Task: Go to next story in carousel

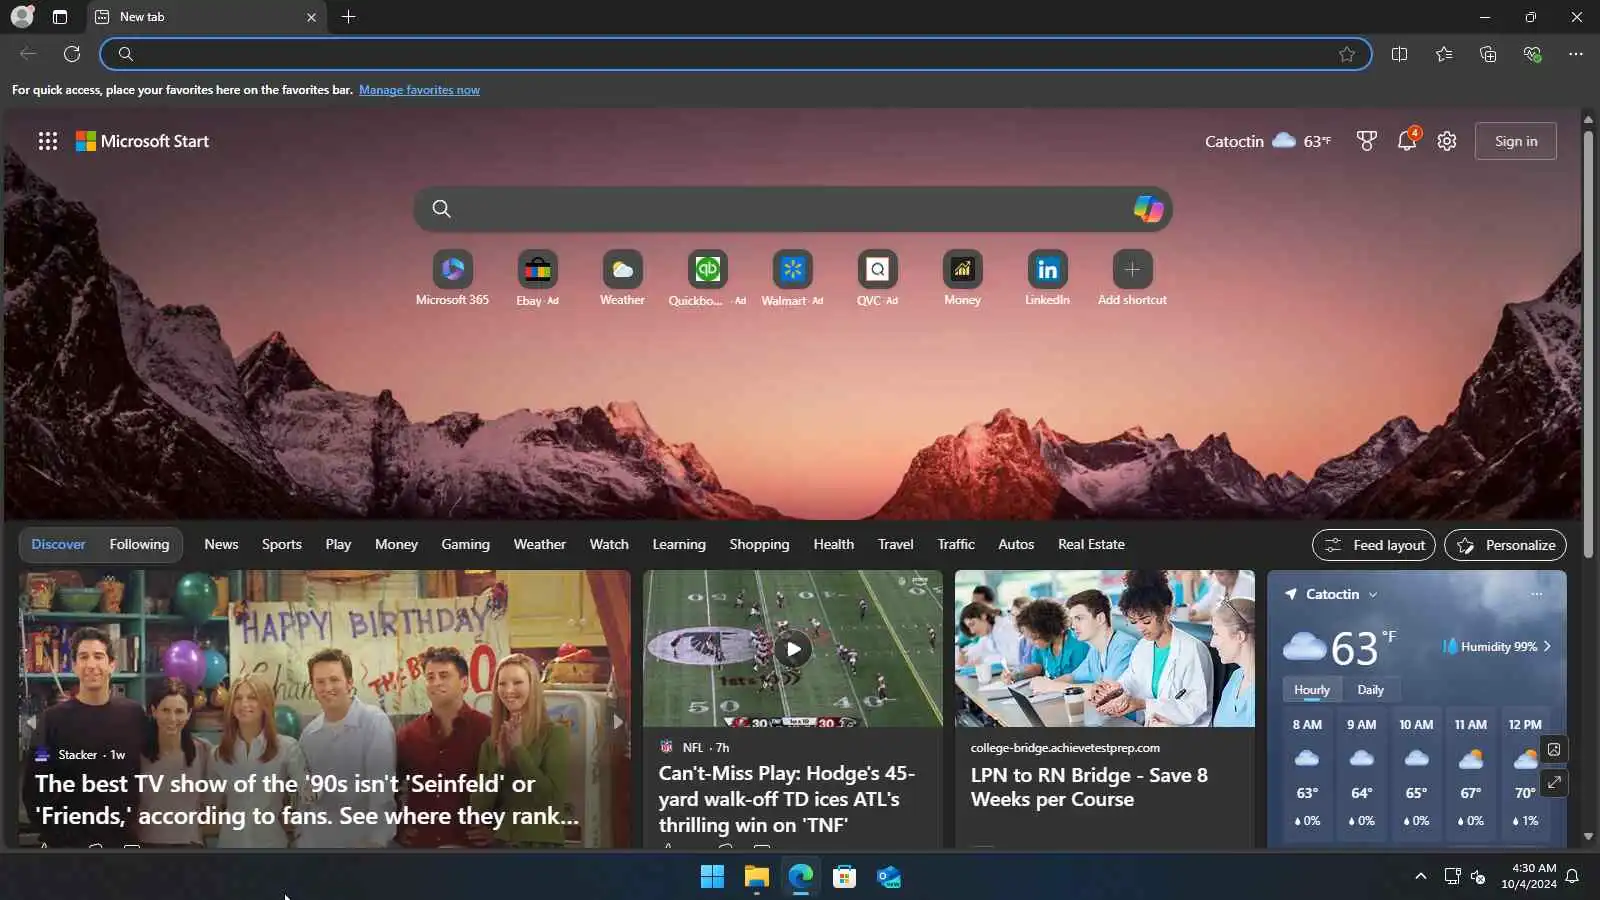Action: [617, 722]
